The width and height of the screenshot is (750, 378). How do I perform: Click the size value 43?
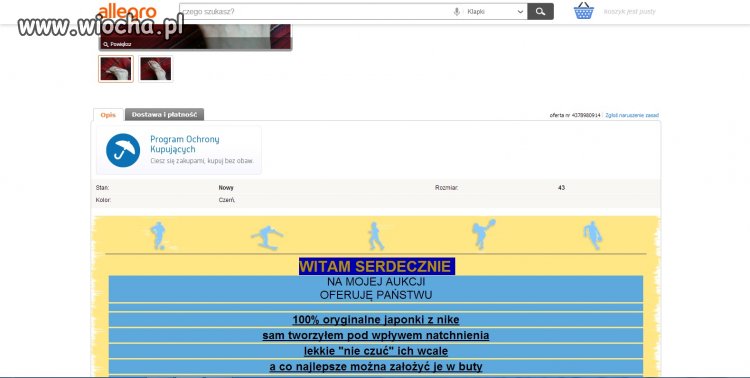tap(562, 188)
